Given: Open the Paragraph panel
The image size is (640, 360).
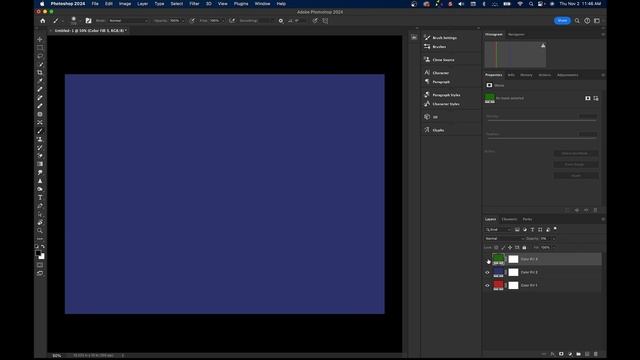Looking at the screenshot, I should (437, 82).
